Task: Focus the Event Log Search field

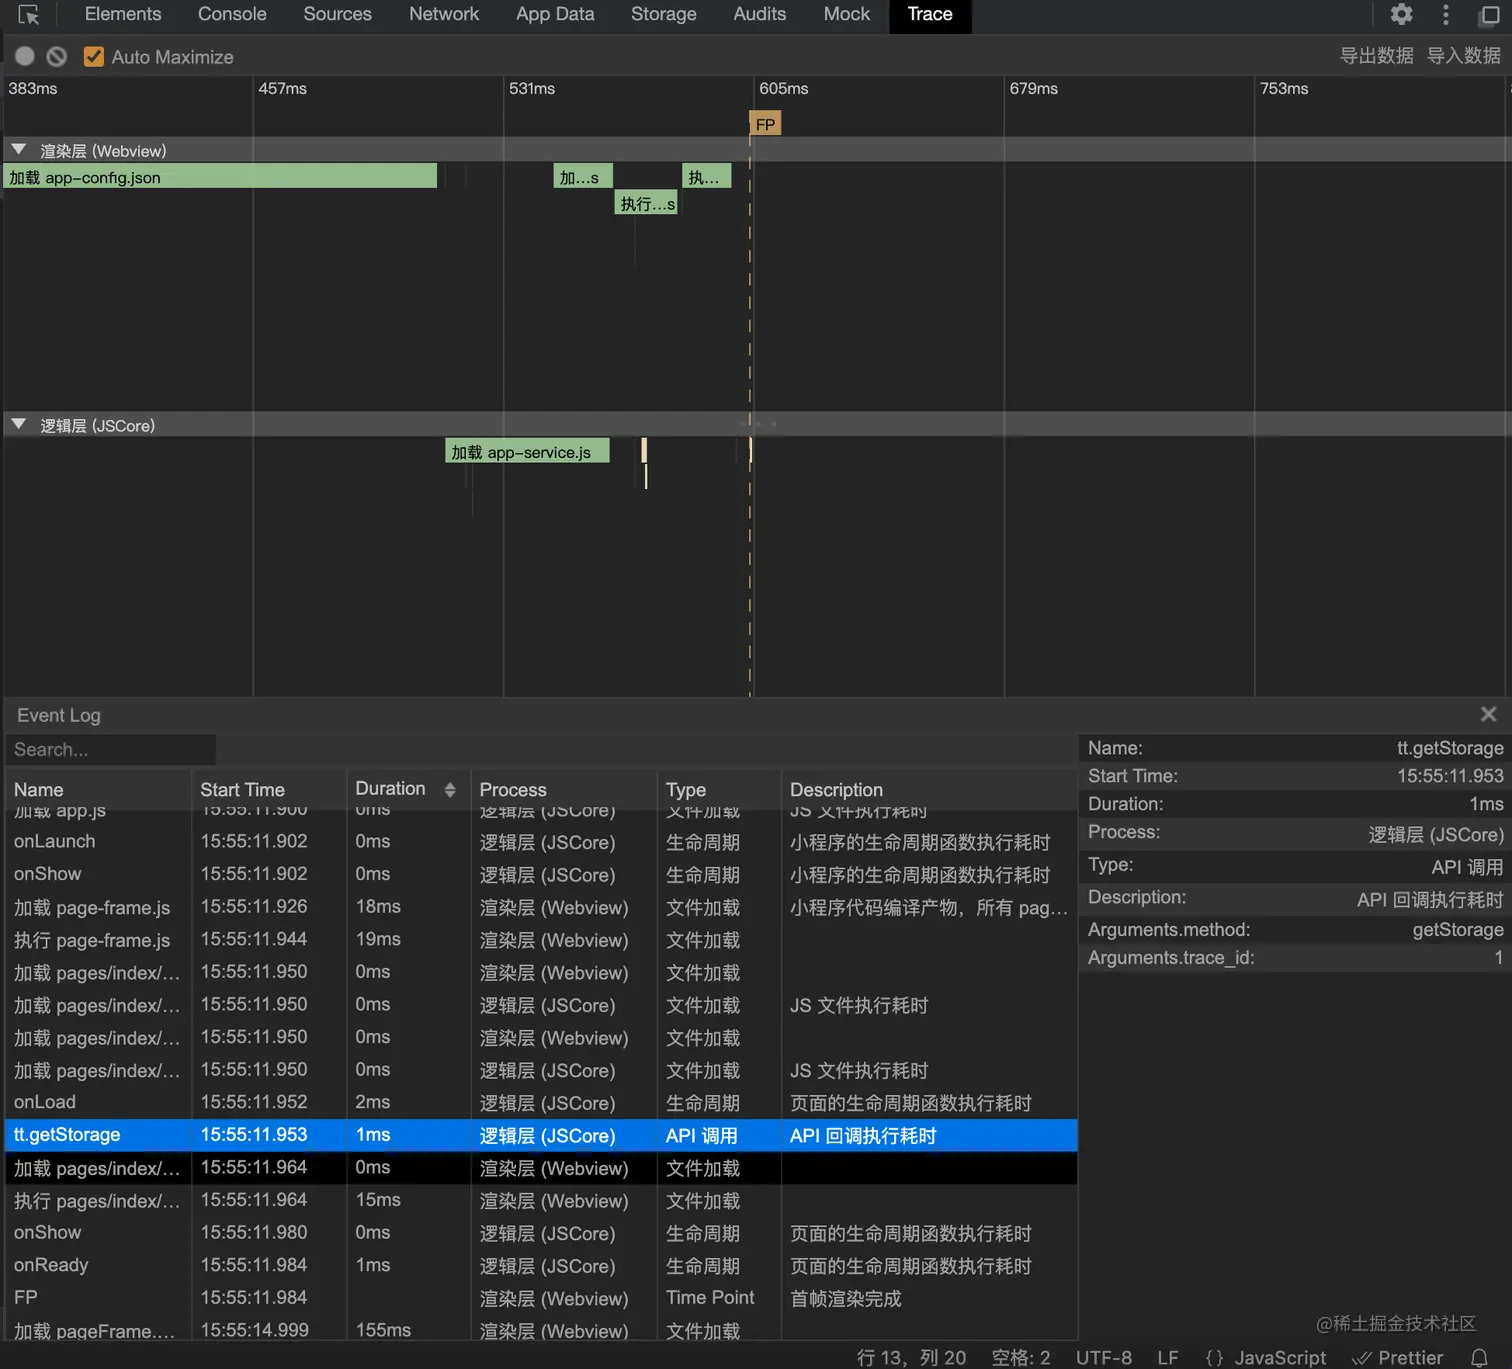Action: (x=111, y=750)
